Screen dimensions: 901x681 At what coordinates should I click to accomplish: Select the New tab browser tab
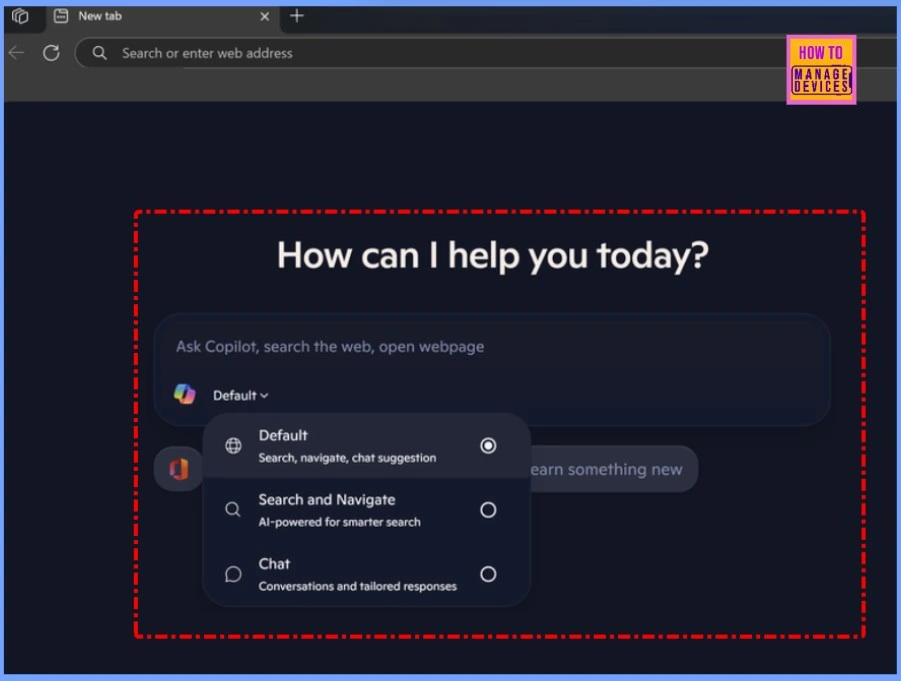(x=162, y=17)
